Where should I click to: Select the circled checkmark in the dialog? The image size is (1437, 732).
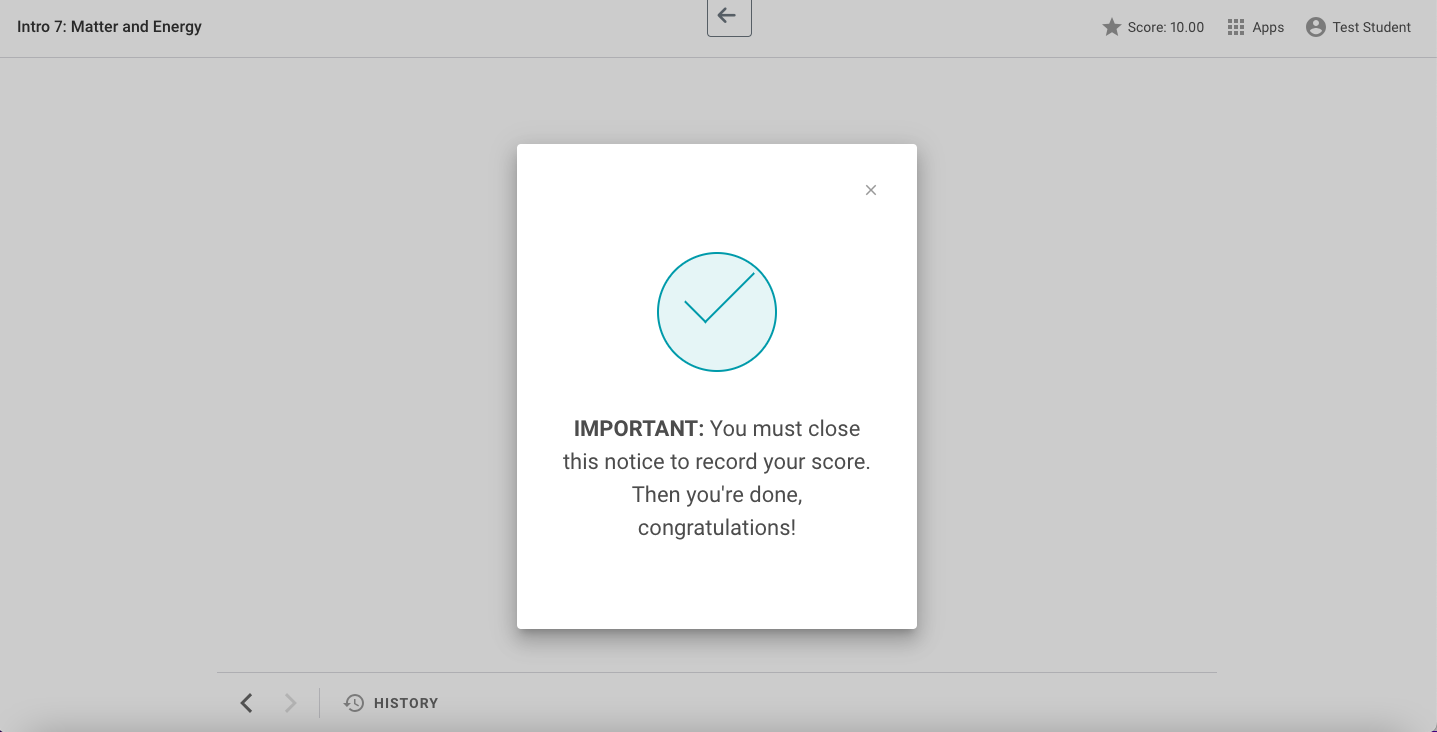tap(716, 311)
